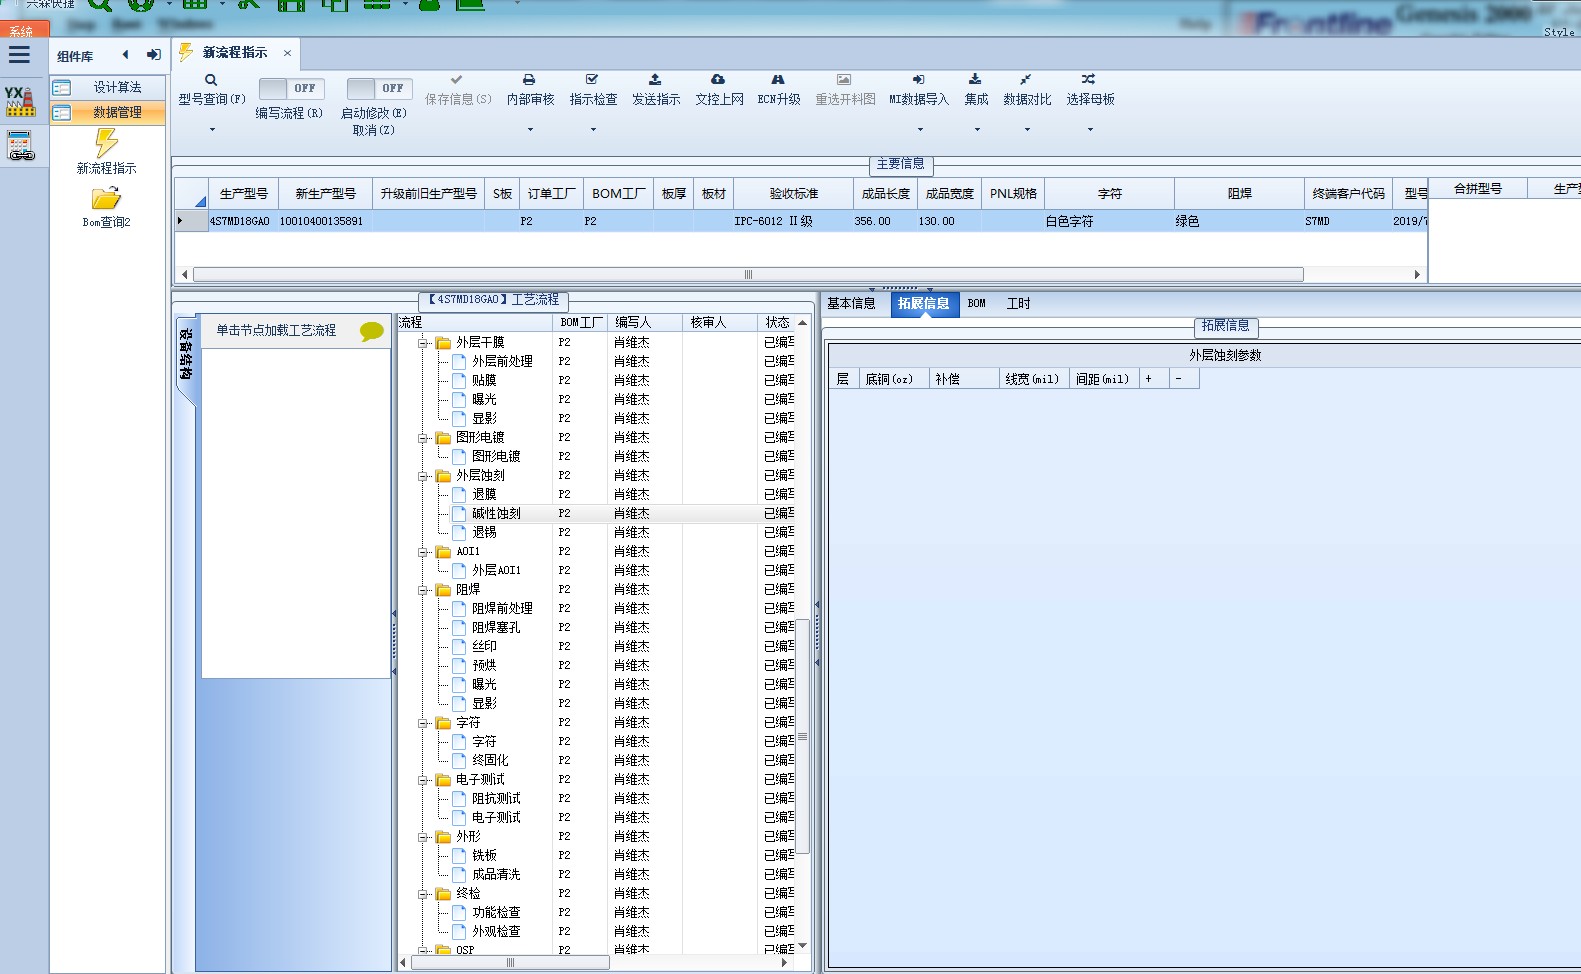
Task: Click the 集成 download icon
Action: point(975,79)
